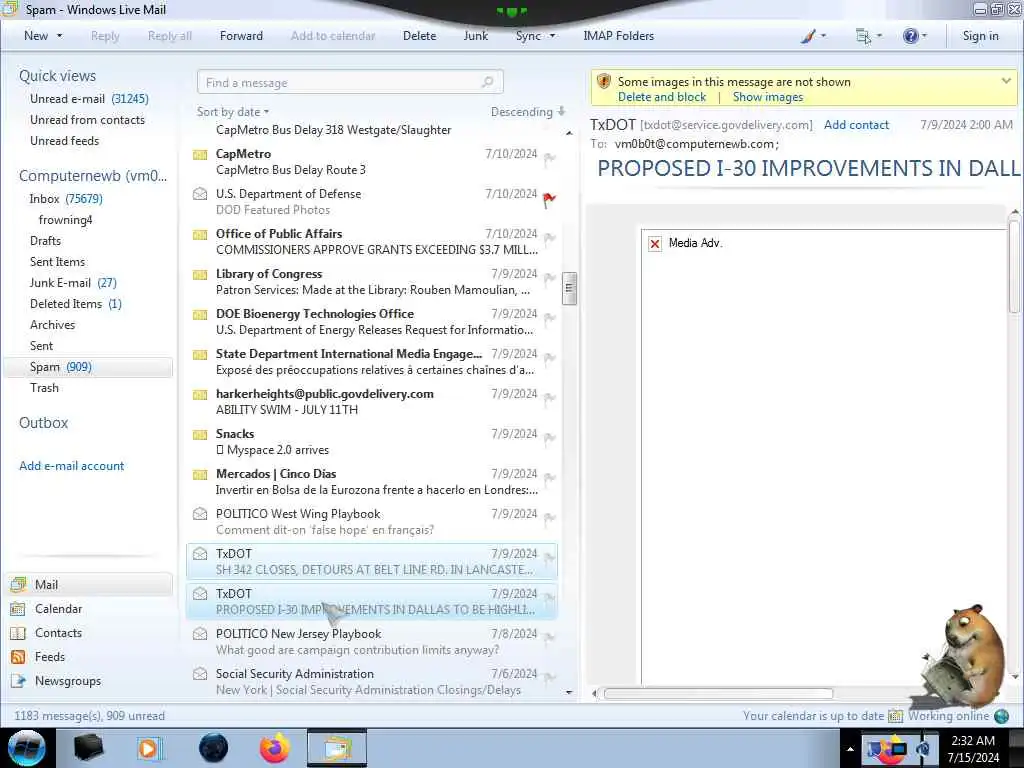The image size is (1024, 768).
Task: Click envelope icon beside Office of Public Affairs
Action: coord(200,234)
